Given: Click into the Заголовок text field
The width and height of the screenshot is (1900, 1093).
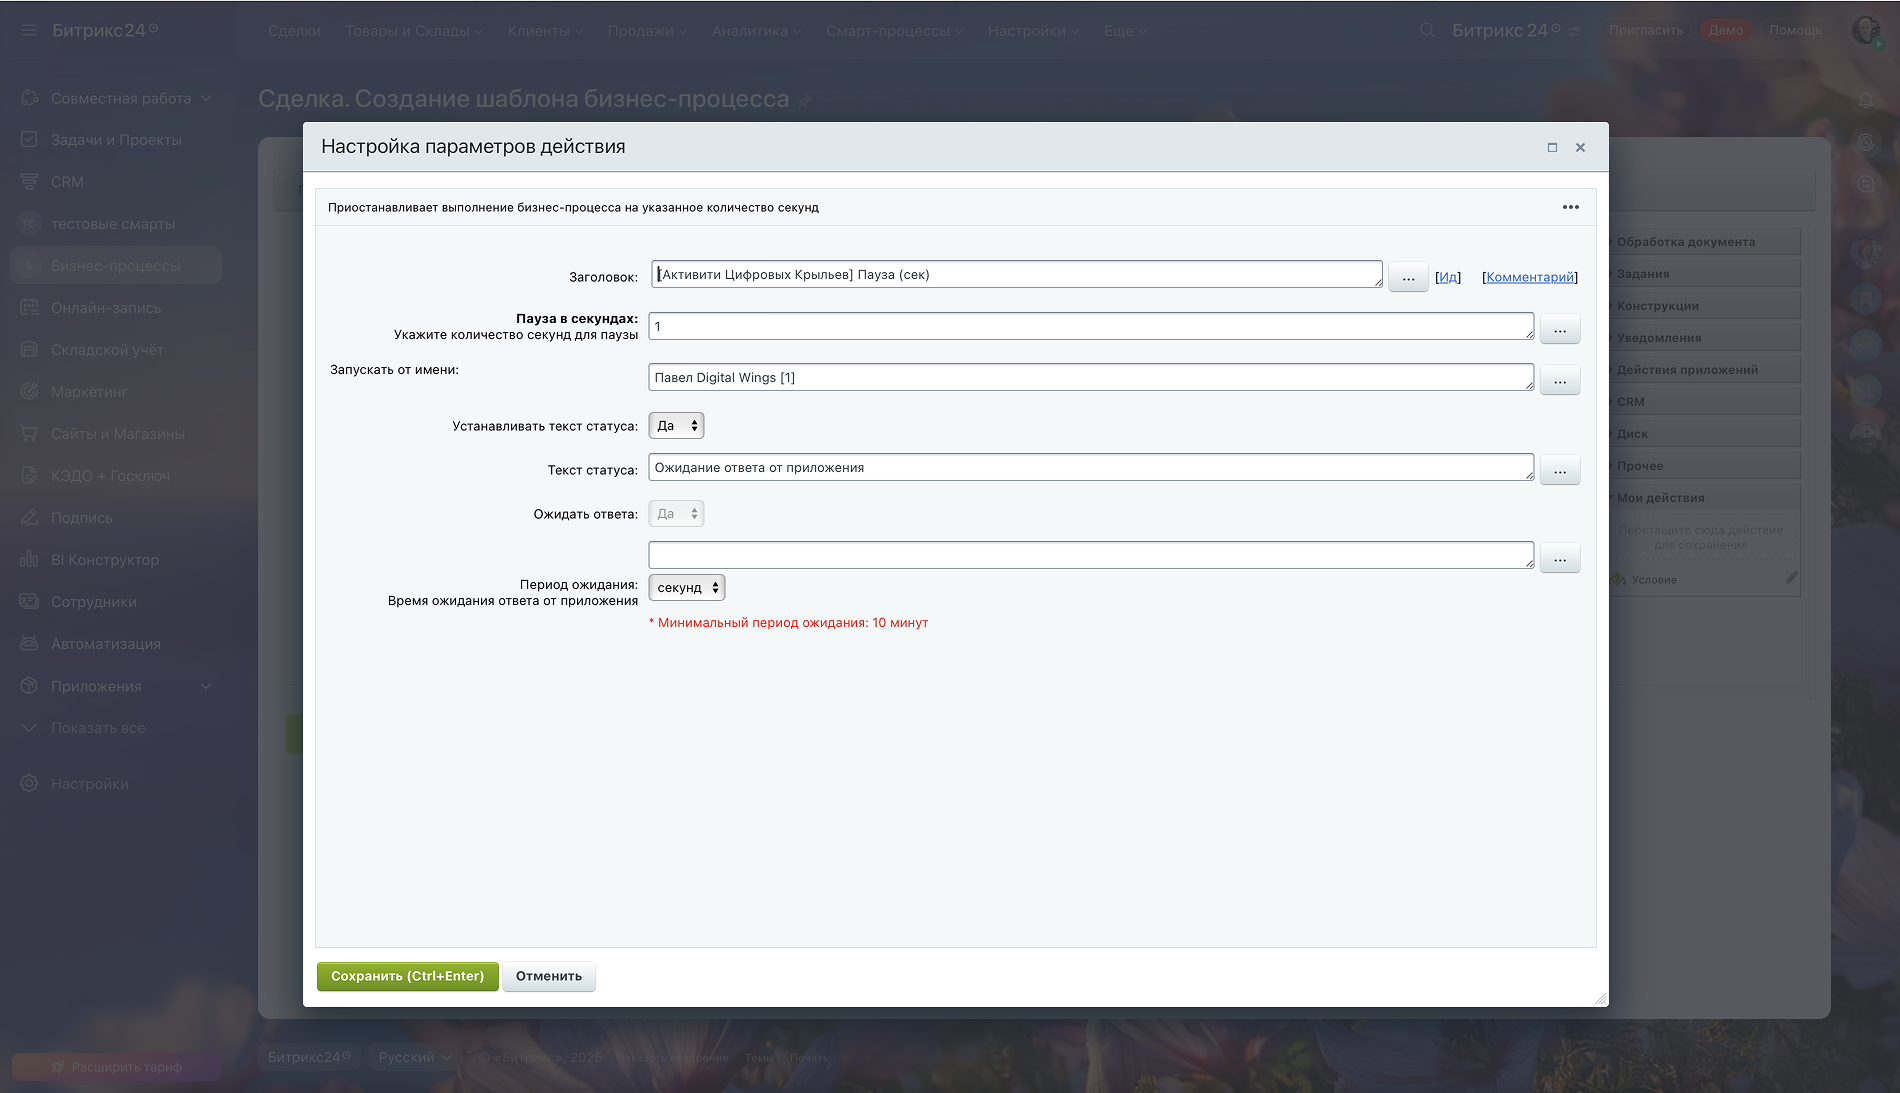Looking at the screenshot, I should point(1015,275).
